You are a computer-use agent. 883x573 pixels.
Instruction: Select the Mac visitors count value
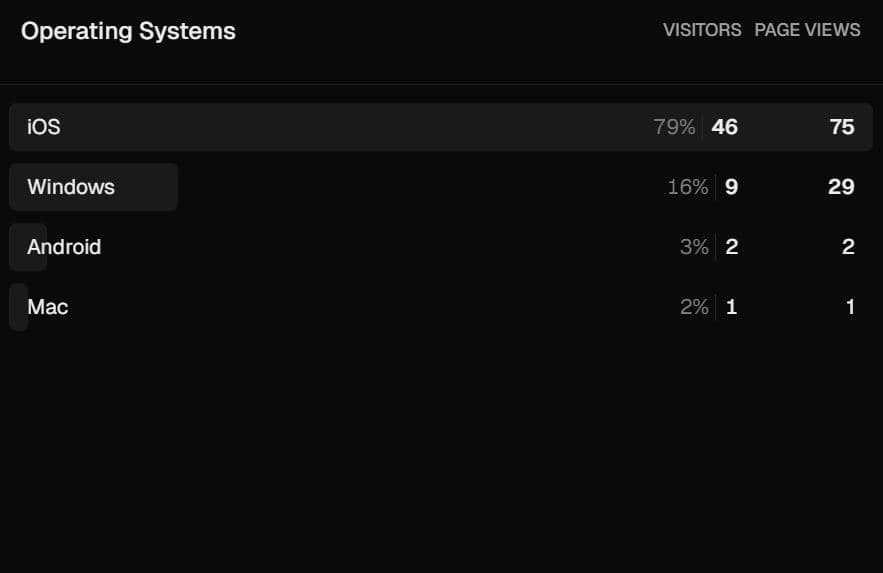(x=731, y=307)
